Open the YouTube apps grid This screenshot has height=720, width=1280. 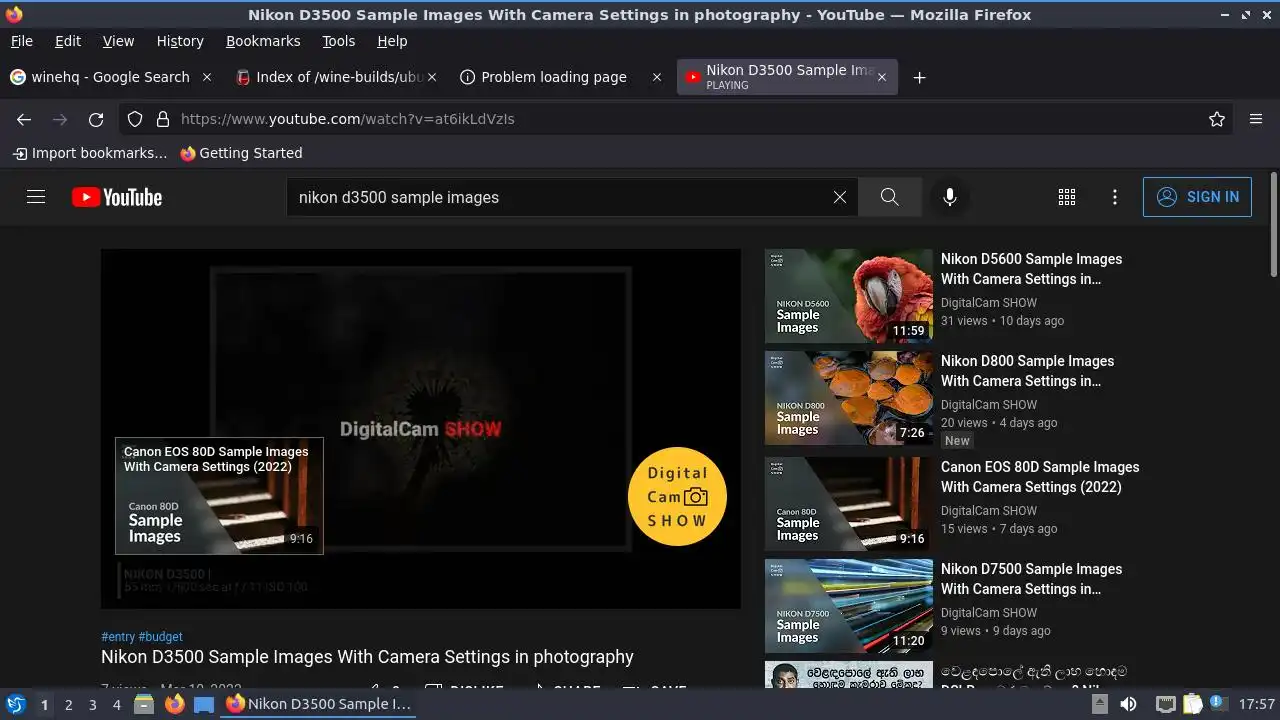point(1067,197)
